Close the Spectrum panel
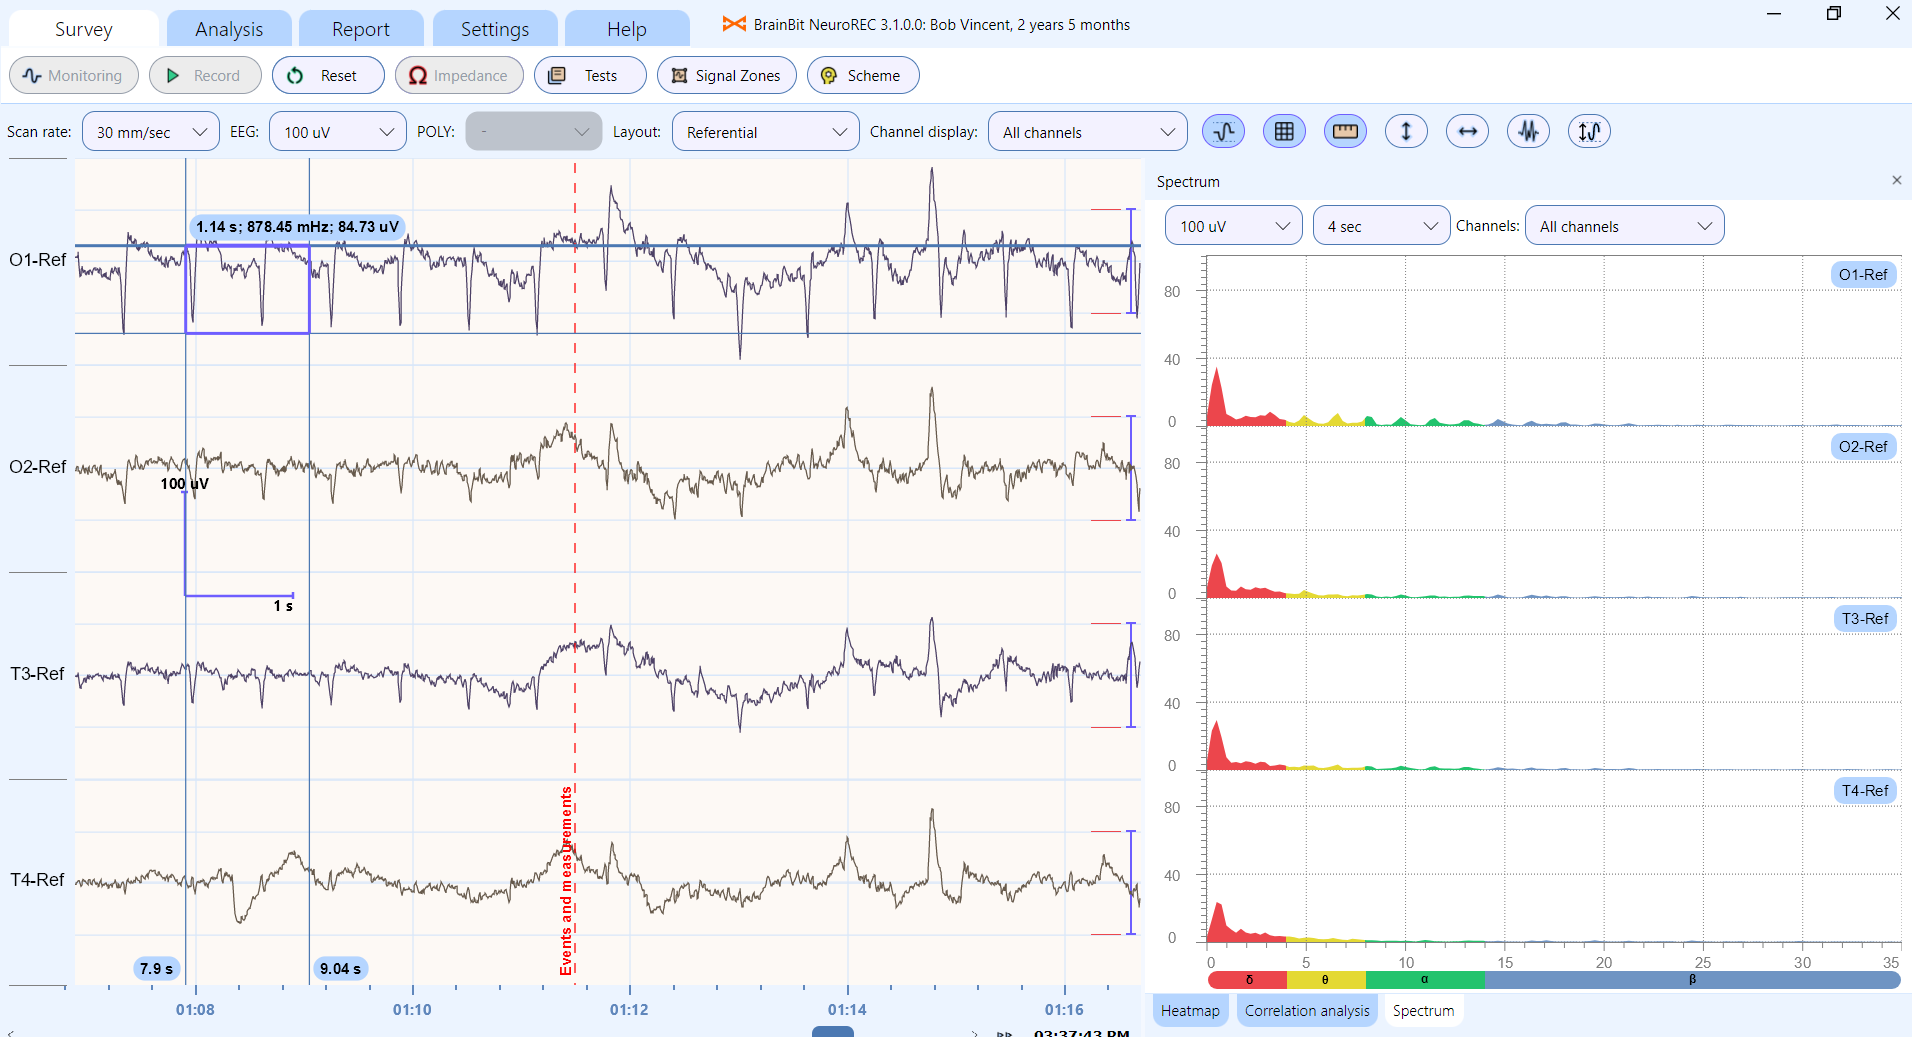Viewport: 1912px width, 1037px height. pyautogui.click(x=1896, y=180)
